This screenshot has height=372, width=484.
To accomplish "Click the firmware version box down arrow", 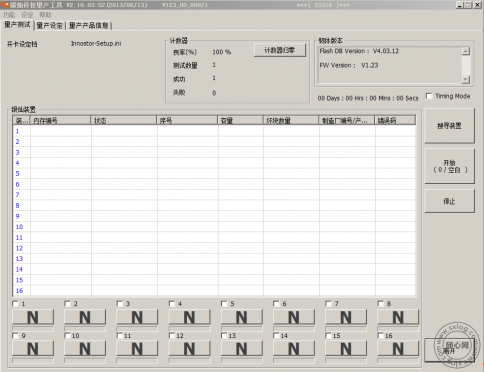I will (466, 79).
